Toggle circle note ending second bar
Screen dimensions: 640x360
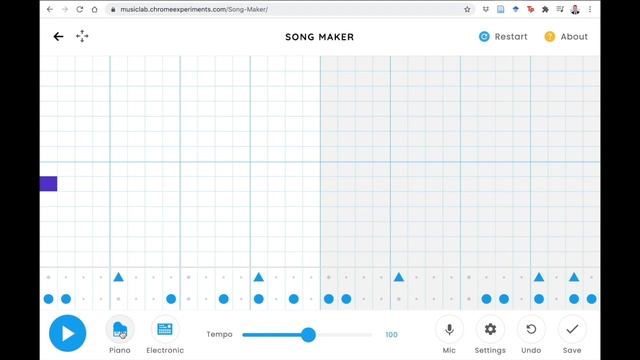tap(171, 299)
